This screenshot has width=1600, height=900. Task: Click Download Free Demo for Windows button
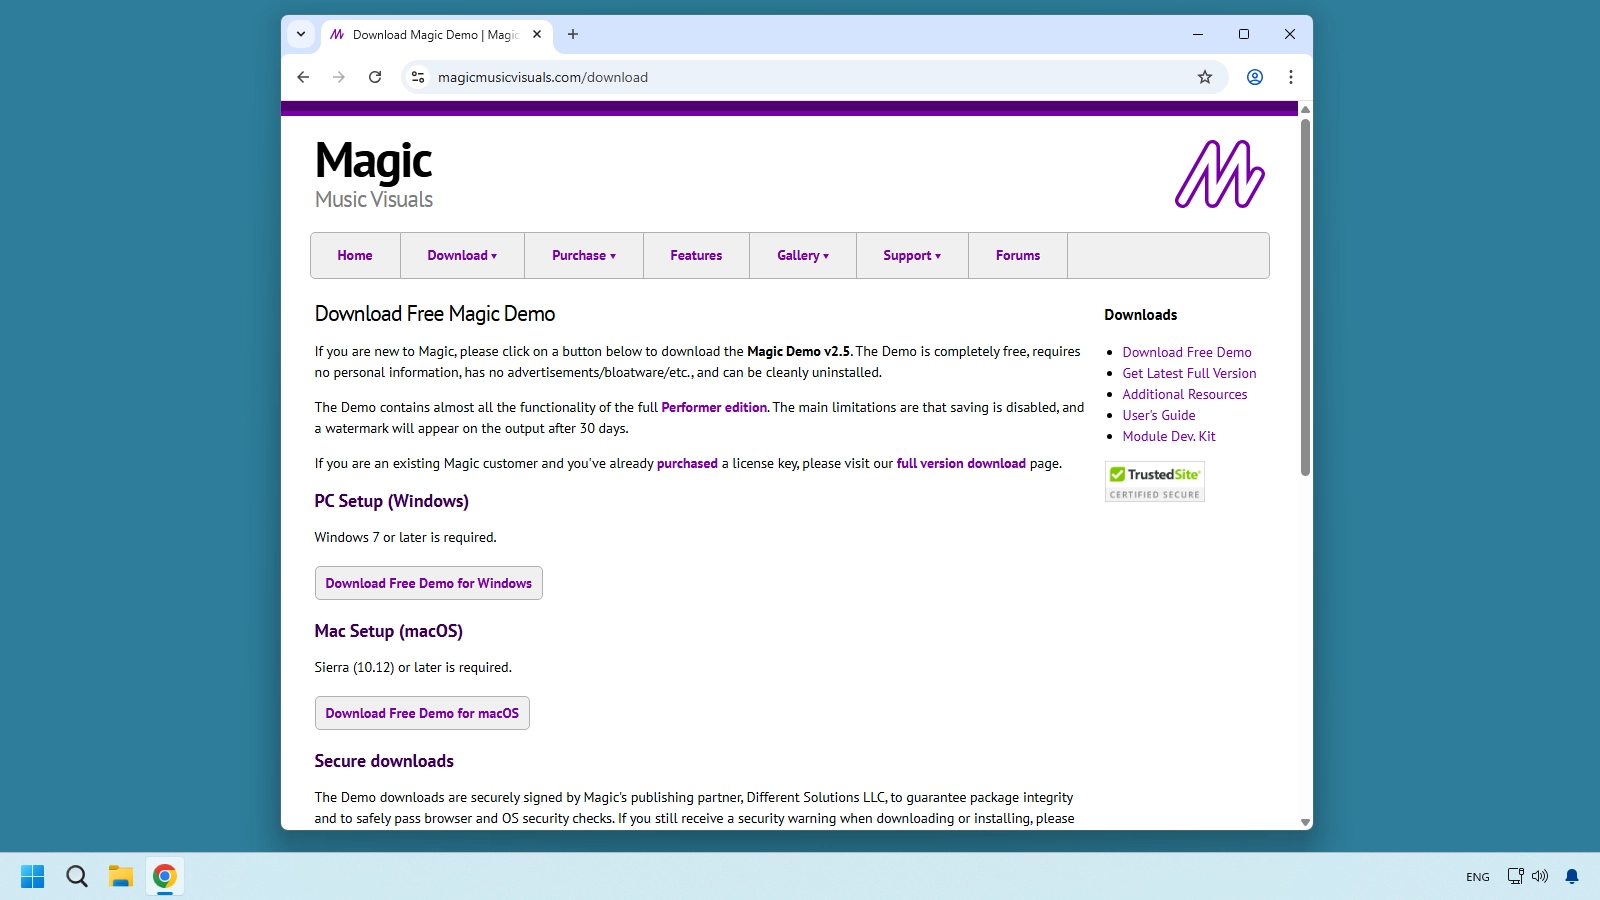point(429,583)
